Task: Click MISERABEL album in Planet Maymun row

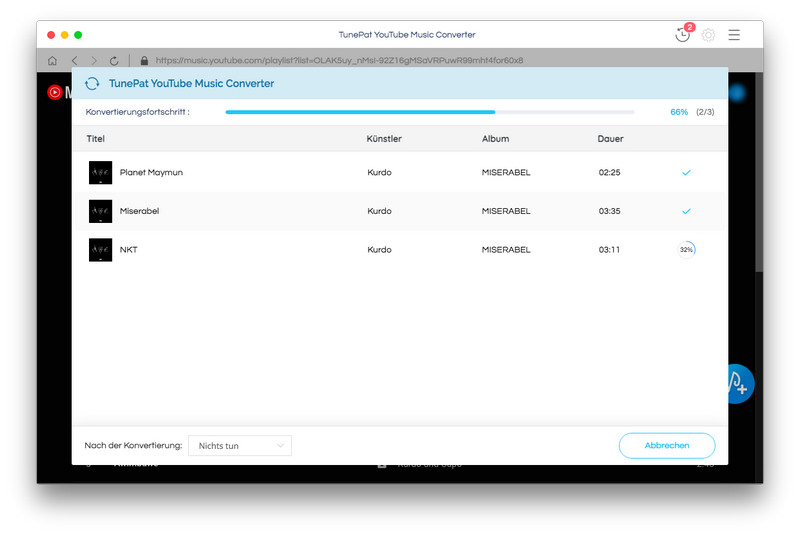Action: click(x=506, y=172)
